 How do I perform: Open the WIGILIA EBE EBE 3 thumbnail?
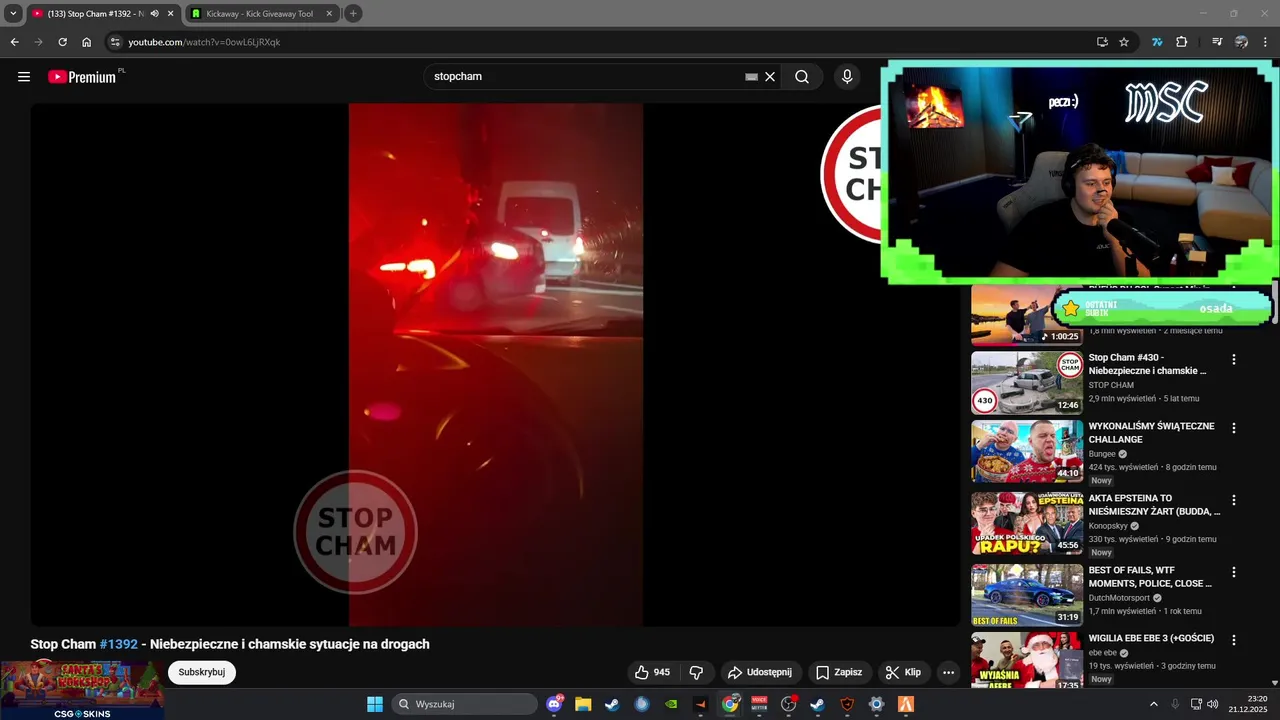click(x=1027, y=660)
